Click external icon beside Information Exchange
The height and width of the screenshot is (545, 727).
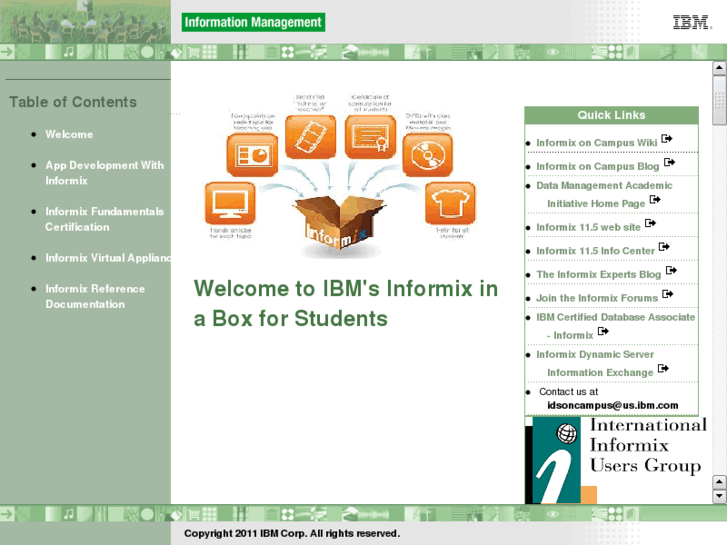pos(663,368)
